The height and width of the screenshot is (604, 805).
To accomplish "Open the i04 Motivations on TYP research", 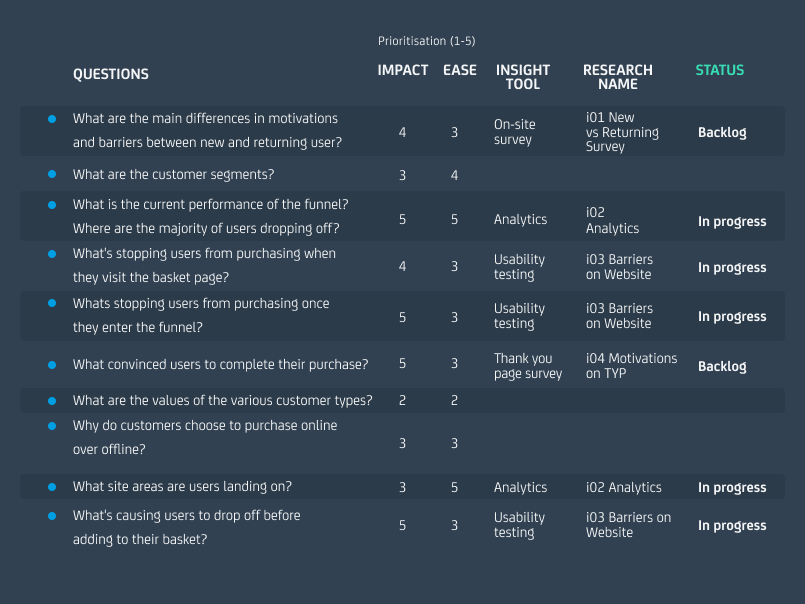I will pyautogui.click(x=631, y=366).
